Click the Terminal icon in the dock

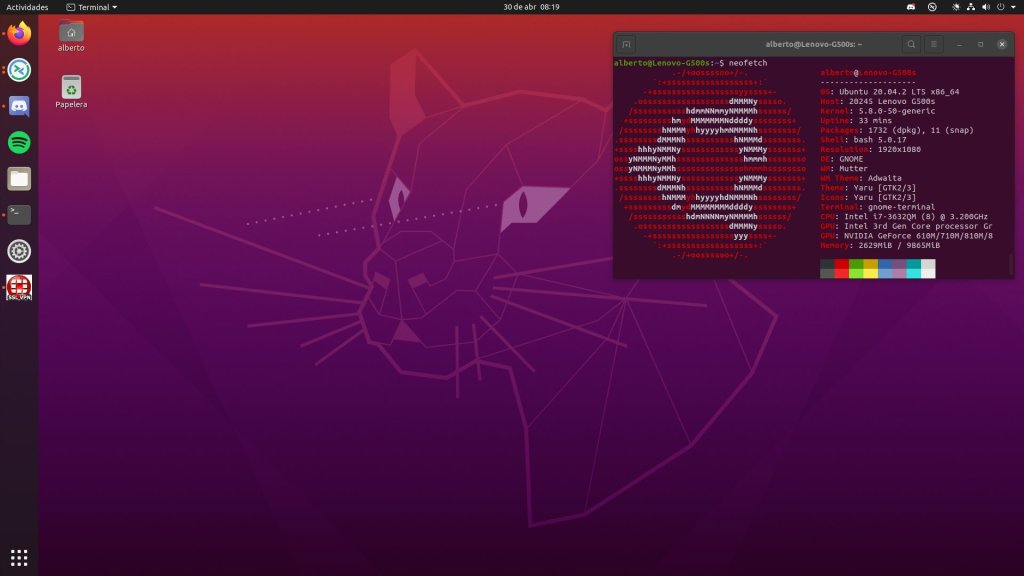(20, 214)
